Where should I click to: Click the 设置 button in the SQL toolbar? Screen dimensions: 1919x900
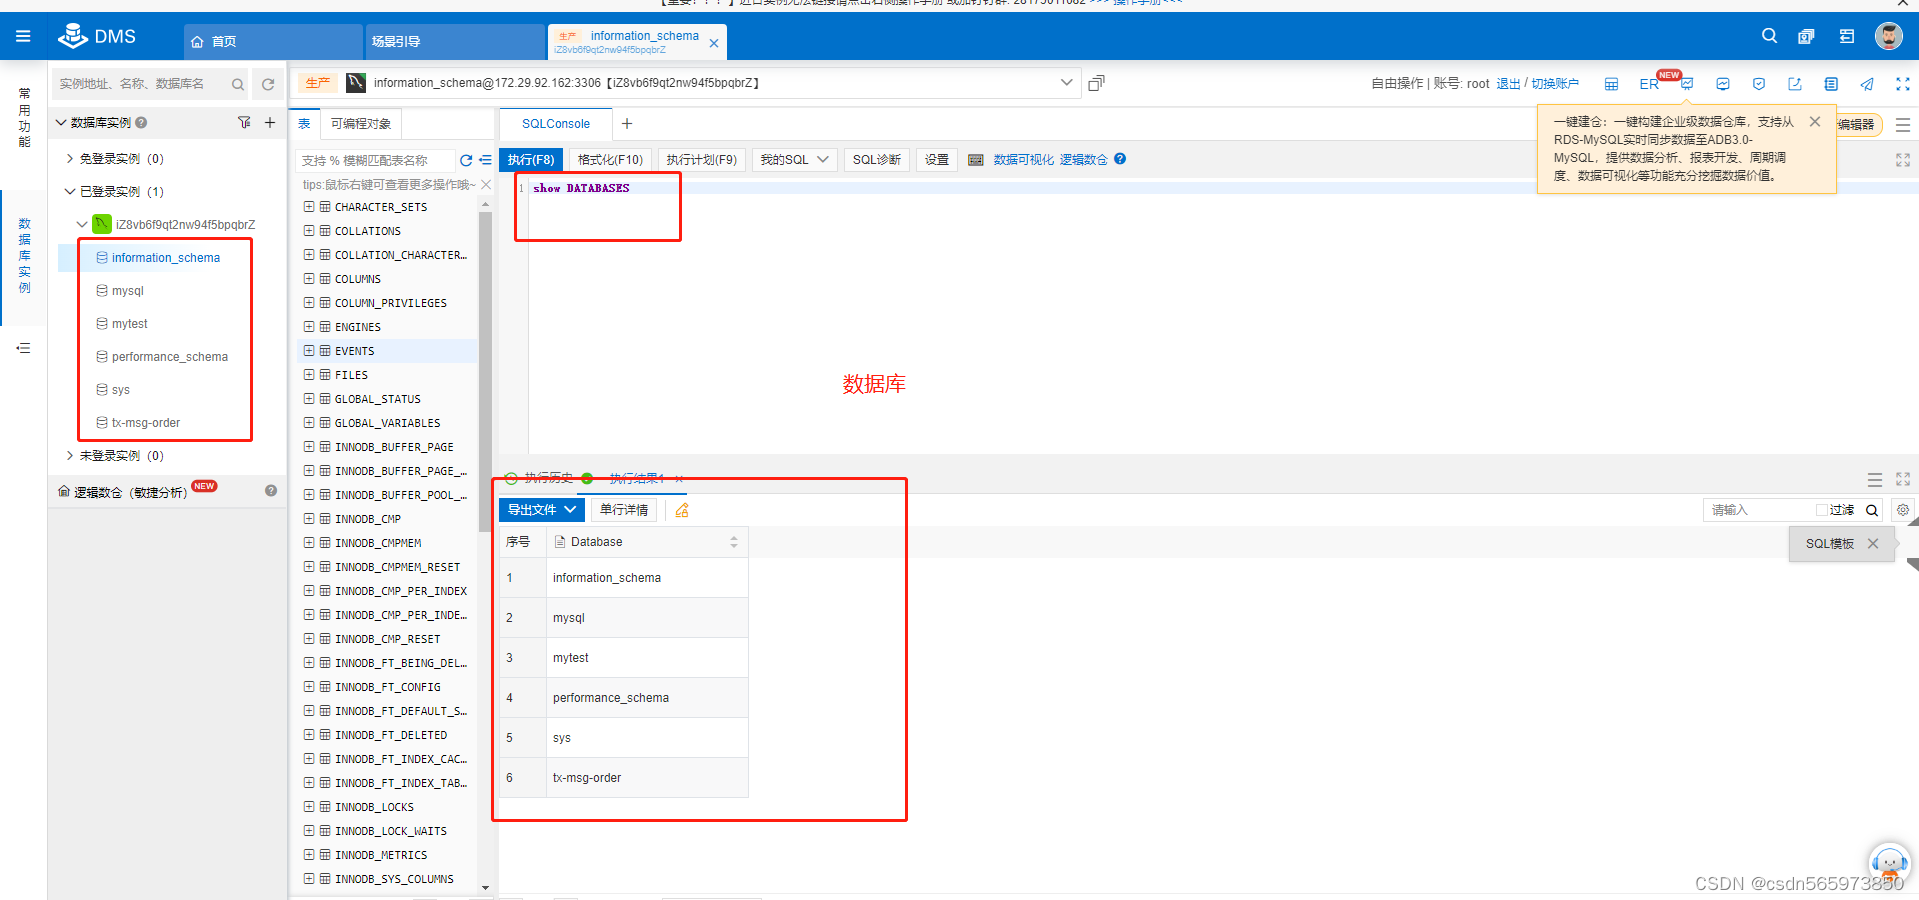[937, 160]
